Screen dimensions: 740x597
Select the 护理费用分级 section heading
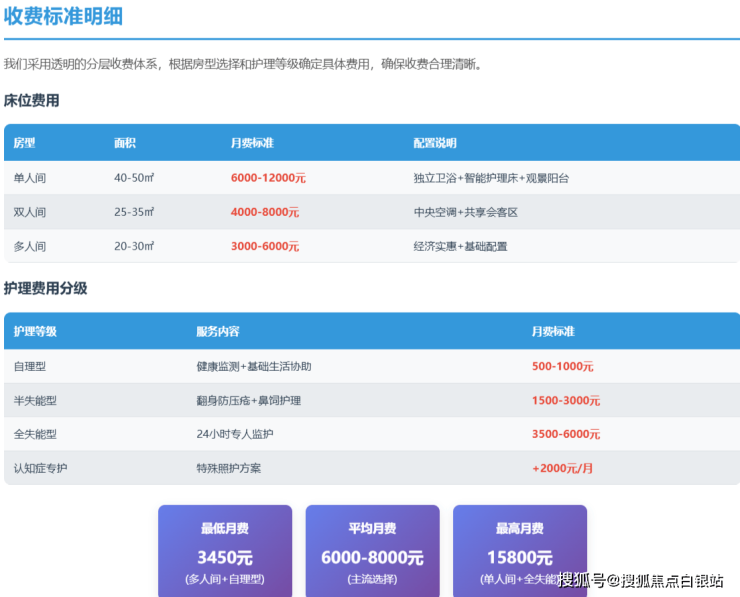click(45, 288)
